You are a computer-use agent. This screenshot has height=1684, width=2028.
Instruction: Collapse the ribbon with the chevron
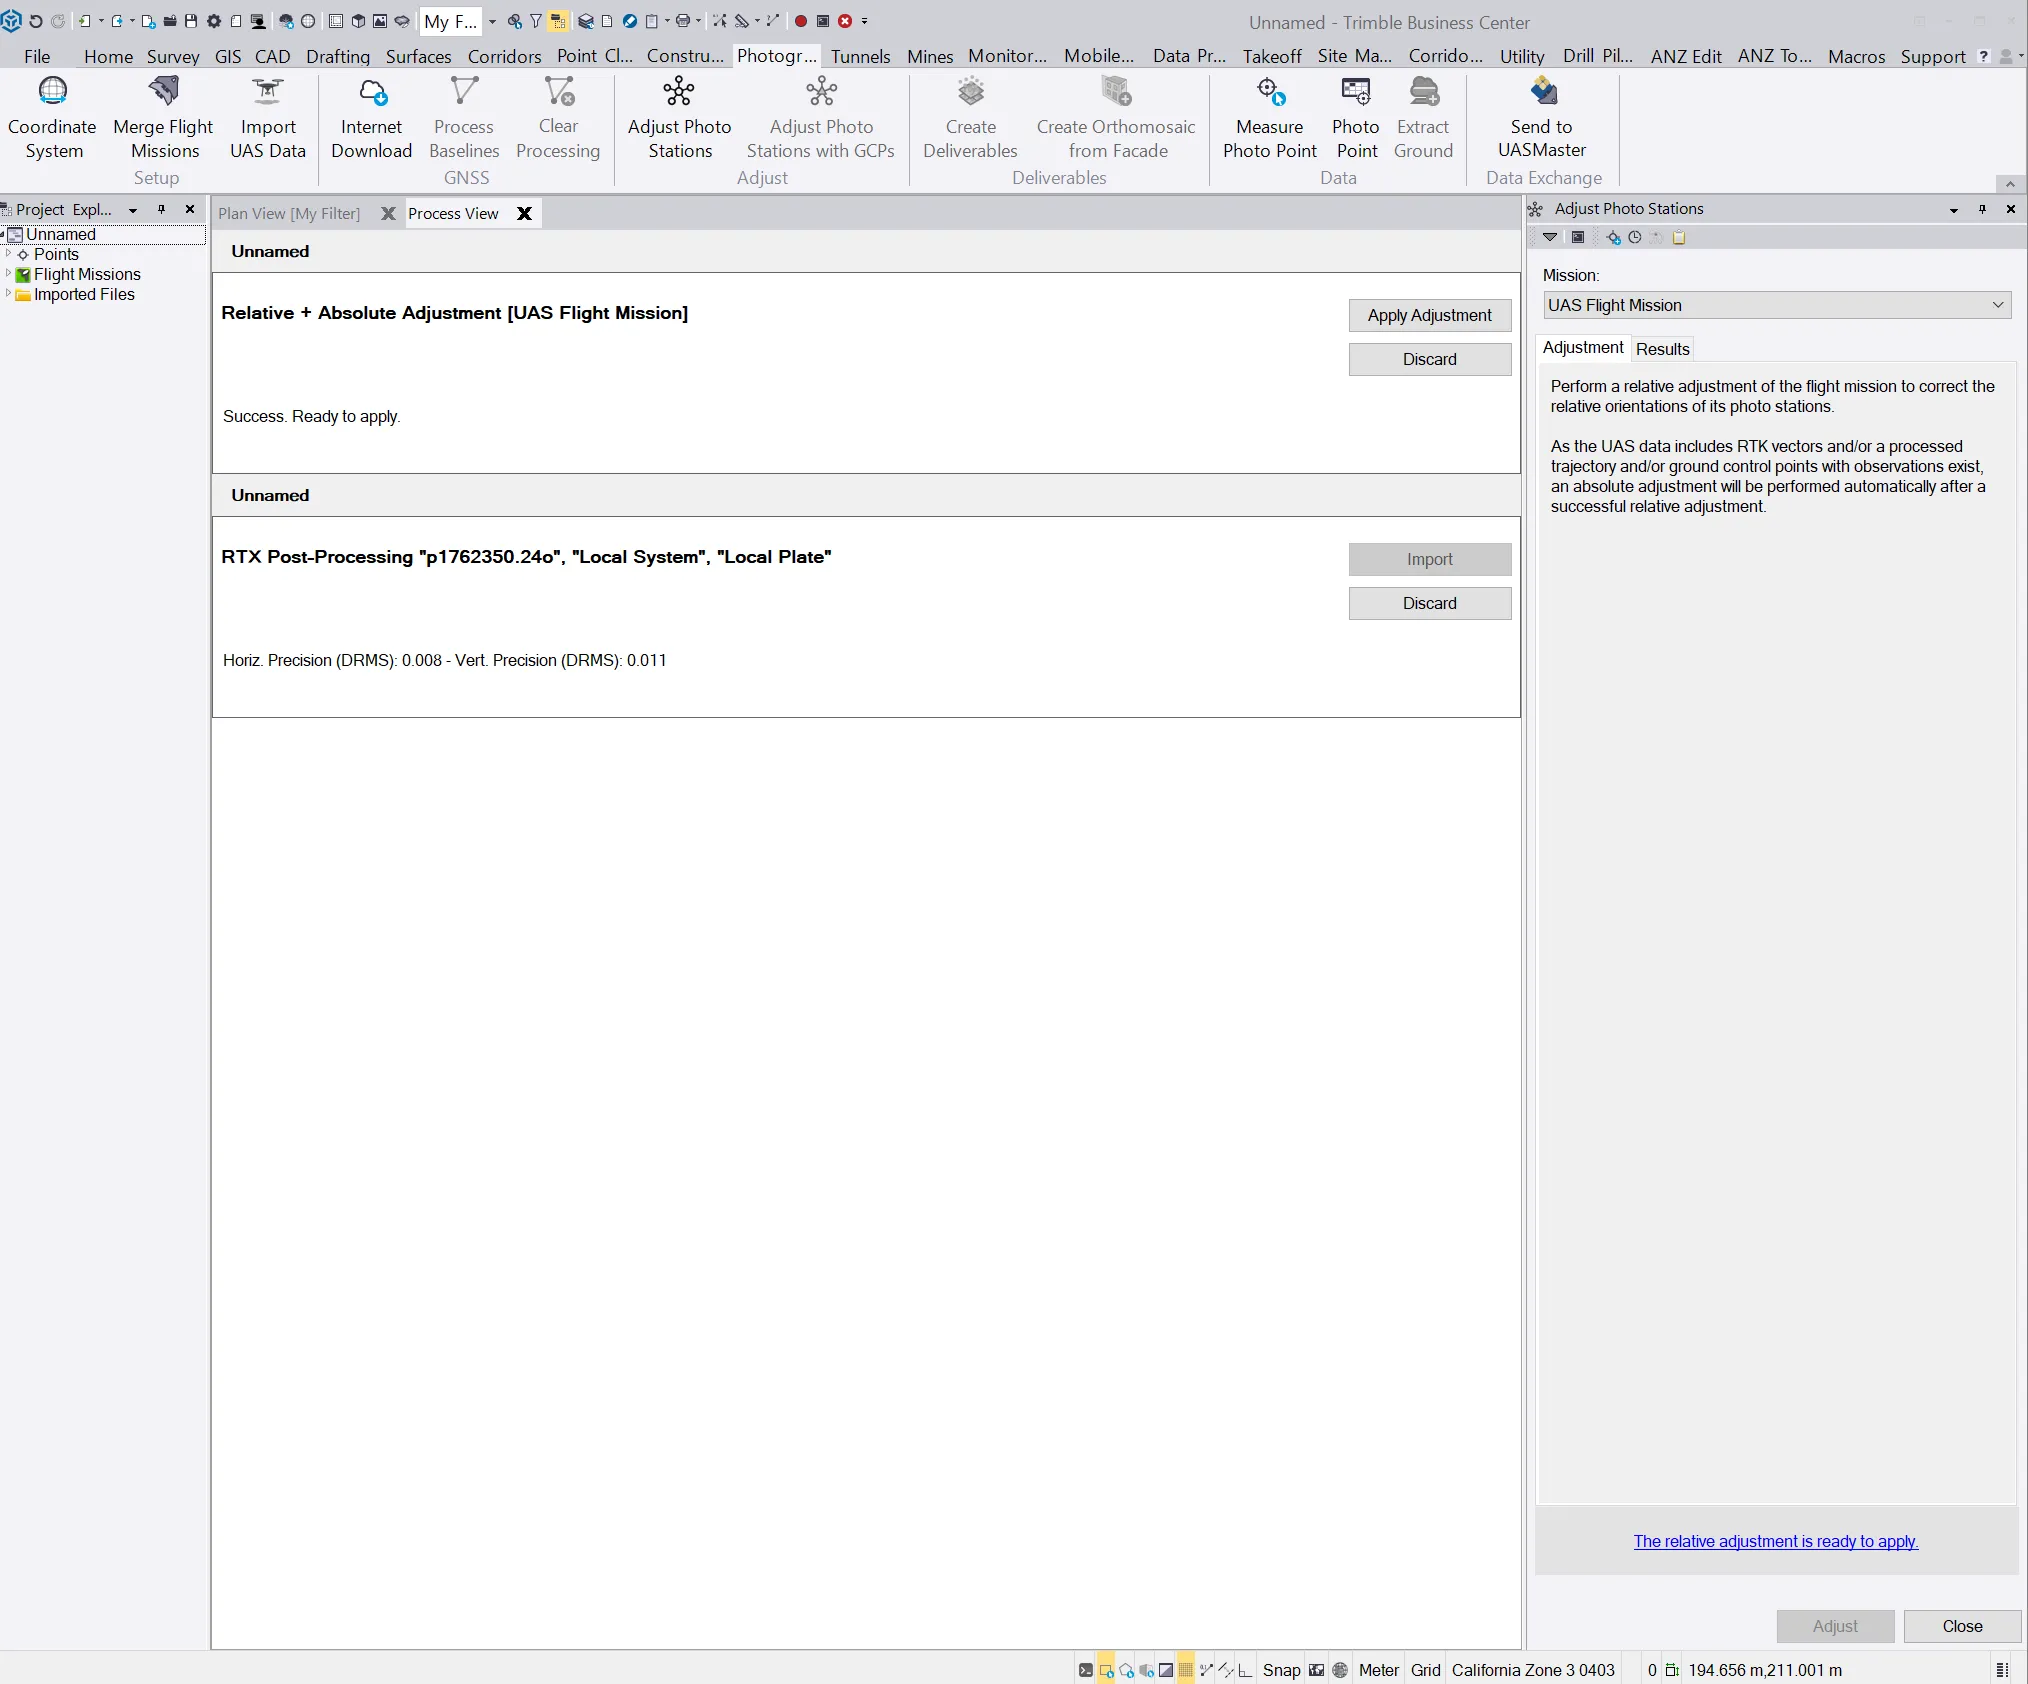point(2010,184)
